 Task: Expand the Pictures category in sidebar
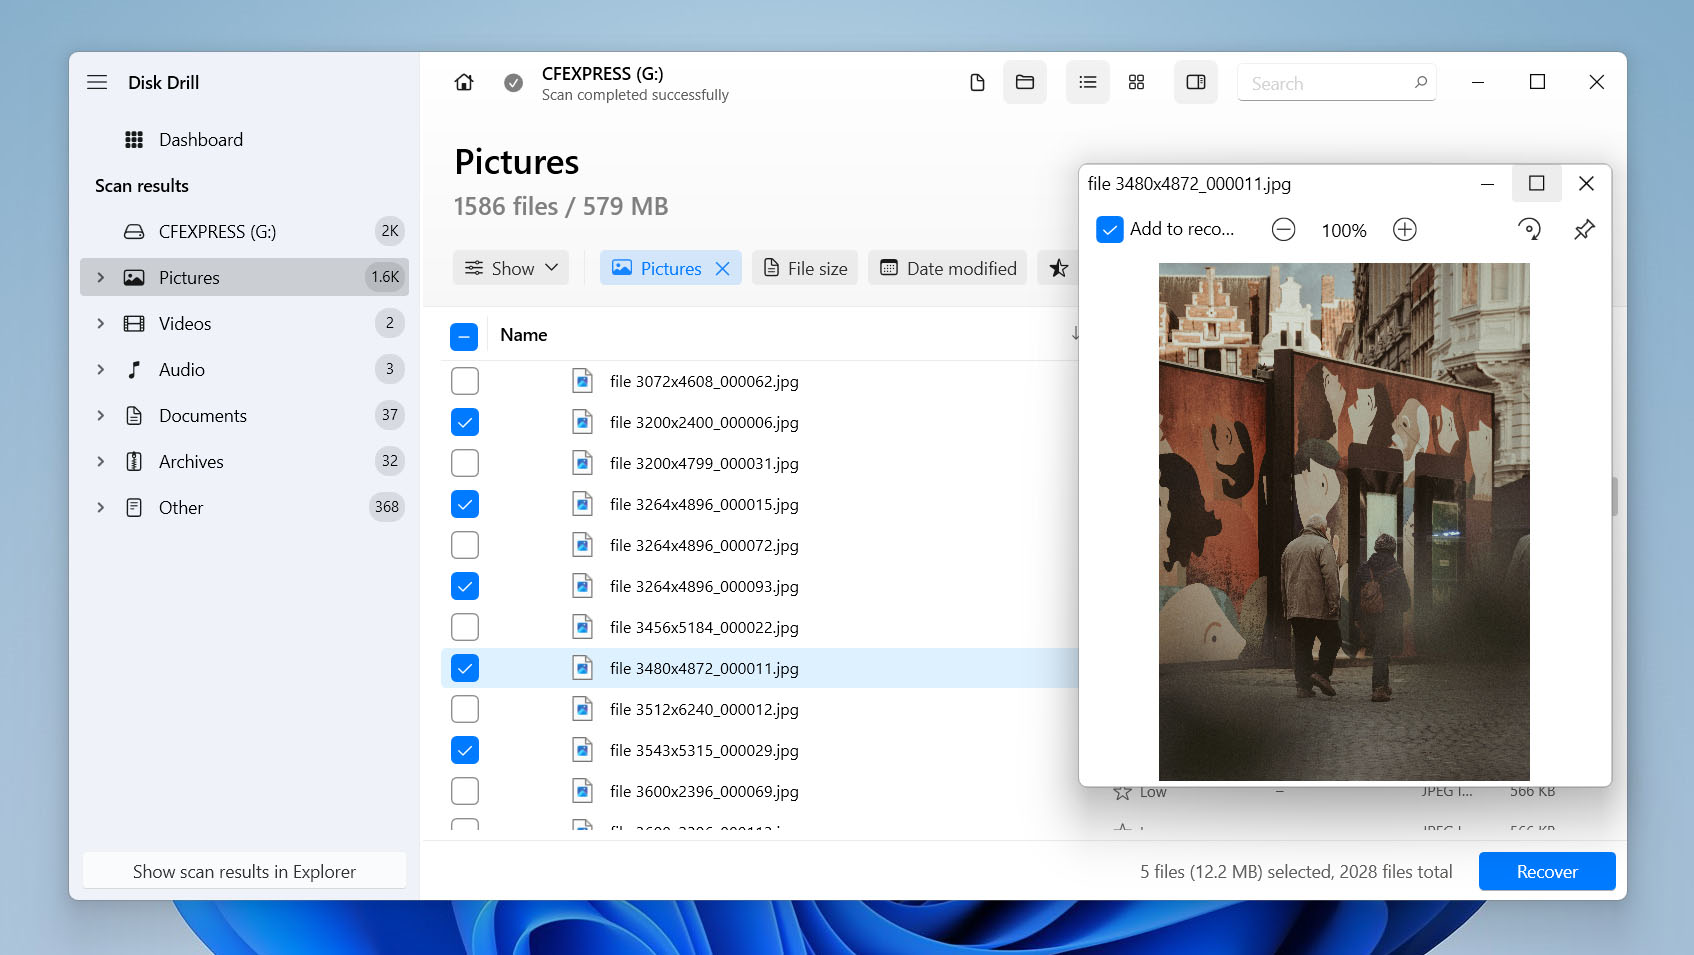(x=100, y=277)
